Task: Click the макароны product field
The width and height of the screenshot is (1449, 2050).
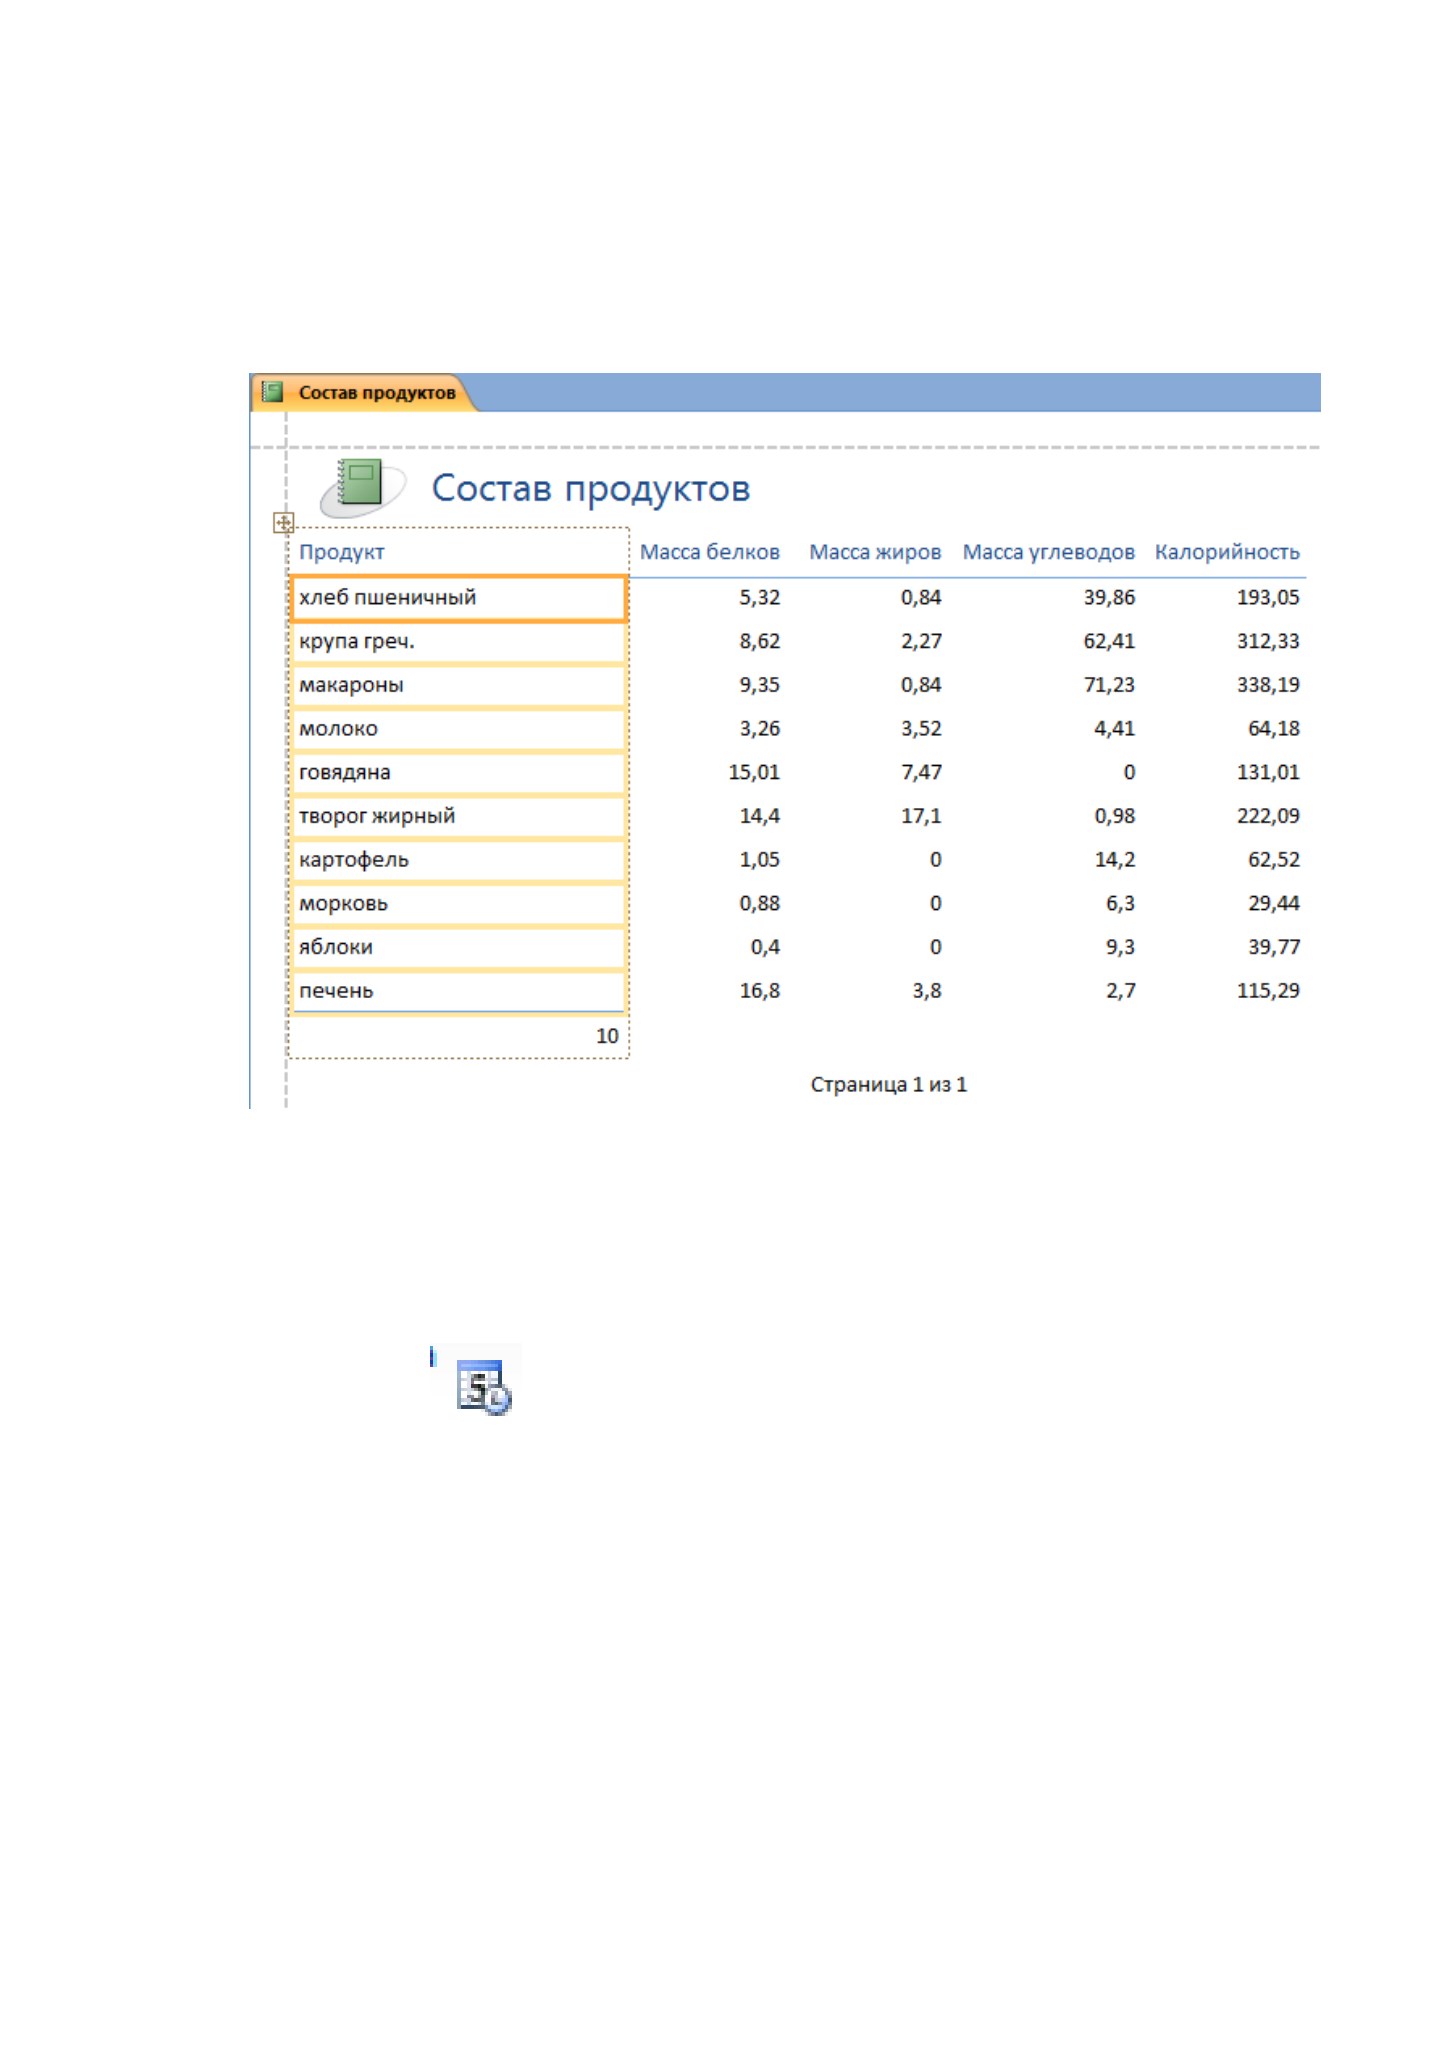Action: pyautogui.click(x=459, y=686)
